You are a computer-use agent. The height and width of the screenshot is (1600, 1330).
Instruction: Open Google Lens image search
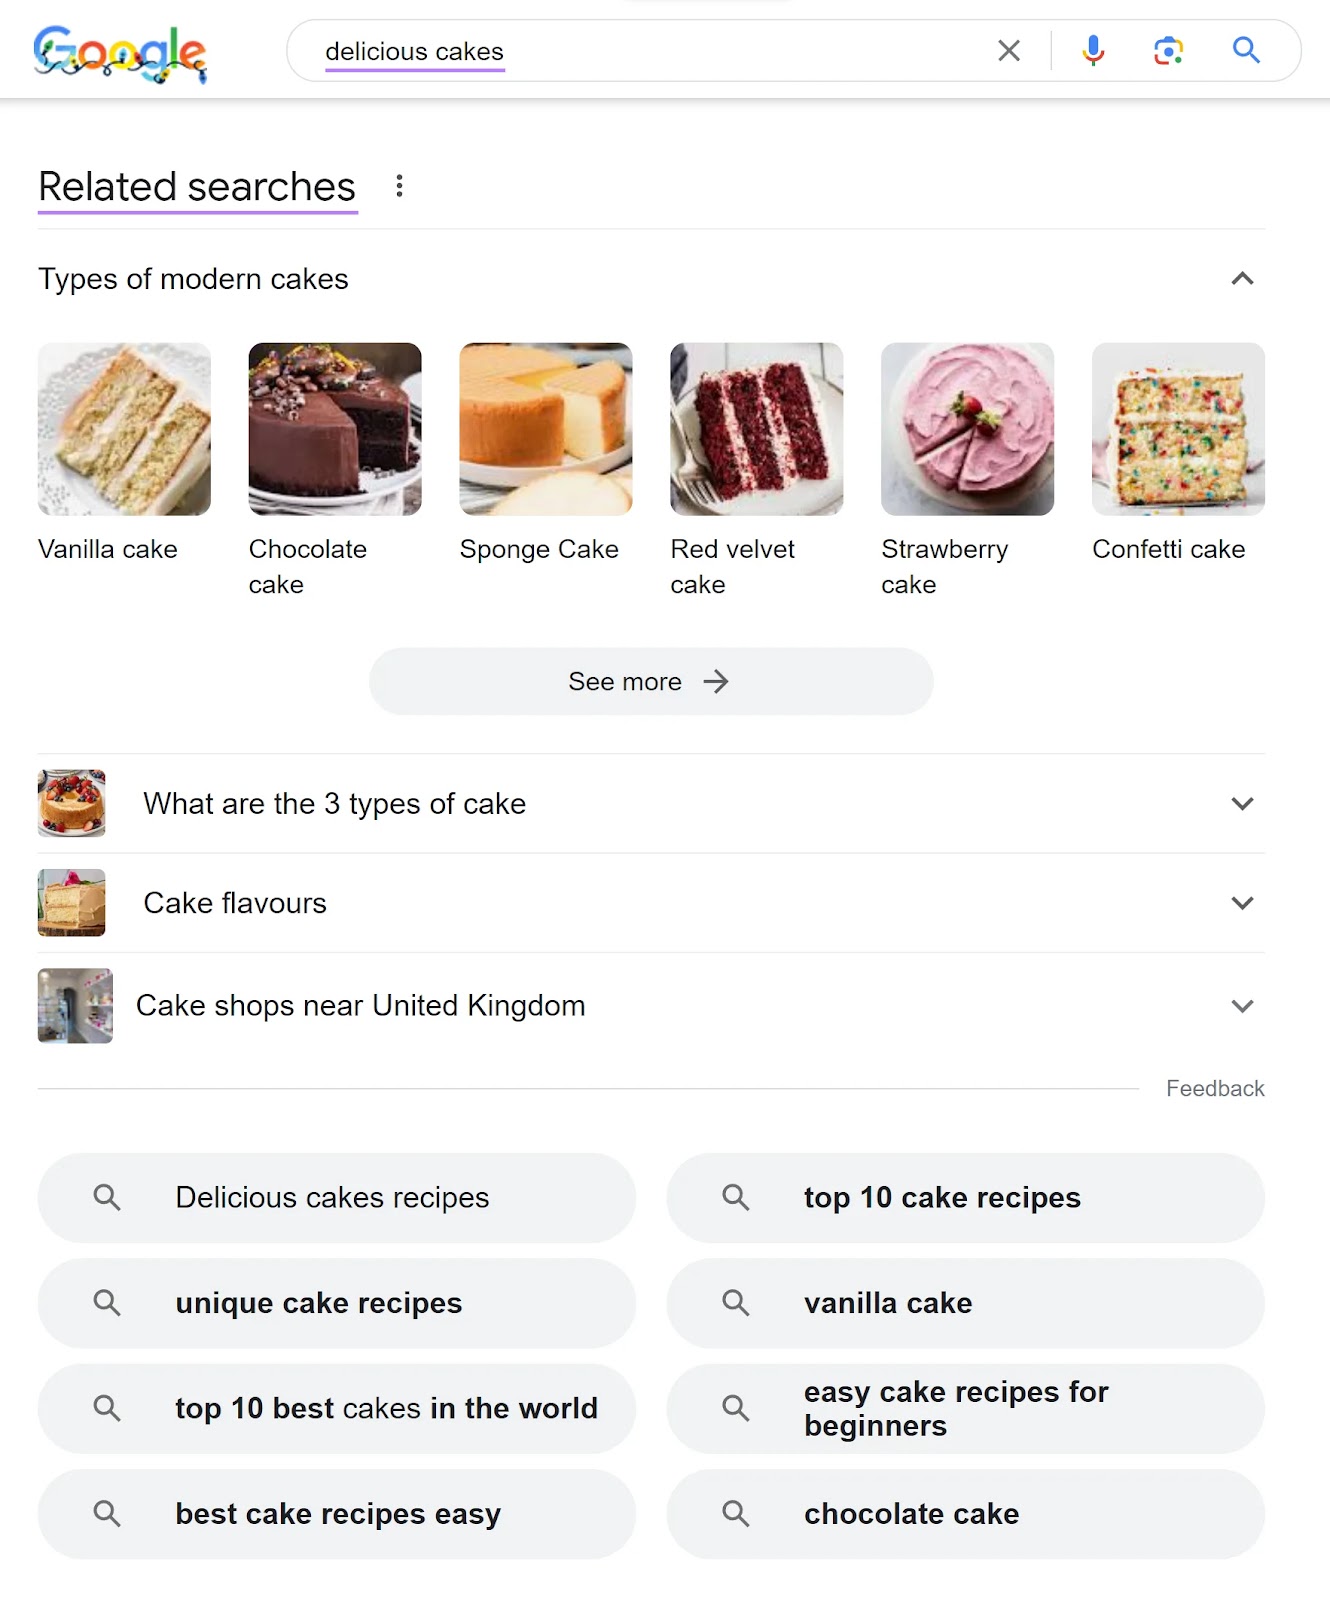(x=1168, y=50)
